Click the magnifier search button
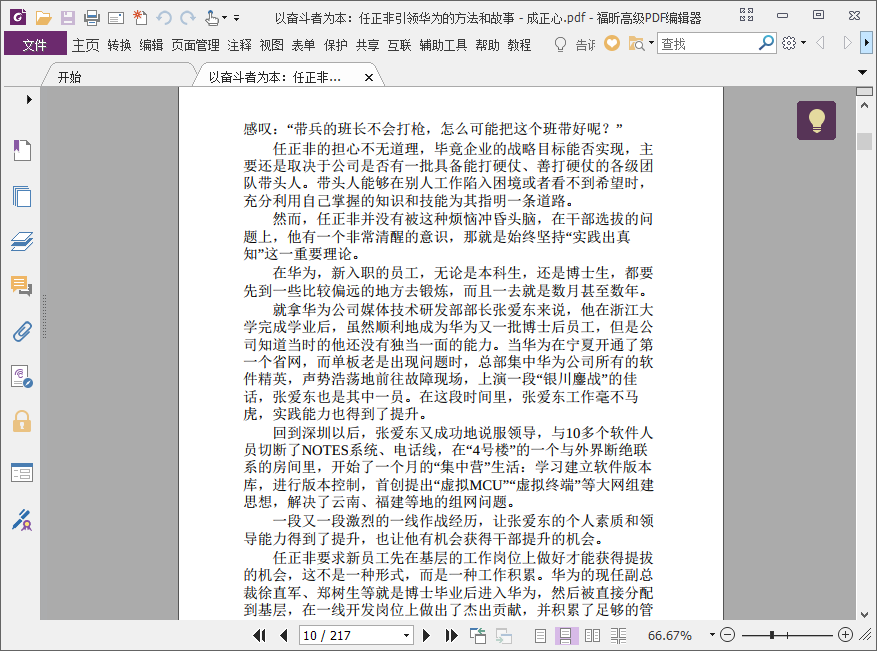Screen dimensions: 877x651 tap(766, 43)
